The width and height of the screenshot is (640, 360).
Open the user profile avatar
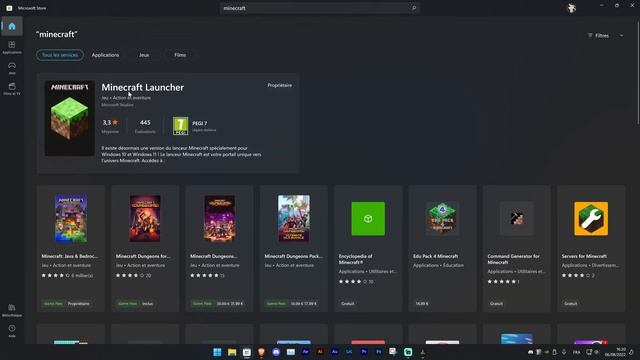tap(571, 8)
